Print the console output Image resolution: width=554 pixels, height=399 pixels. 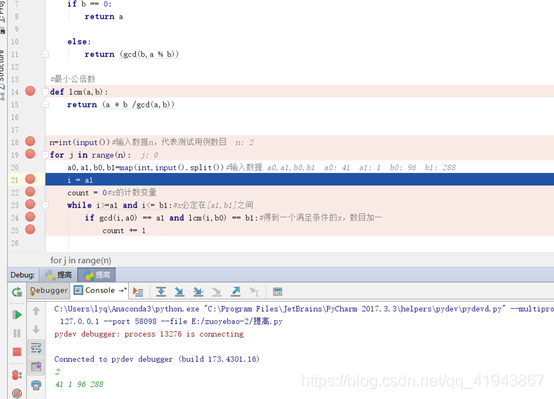click(x=36, y=385)
